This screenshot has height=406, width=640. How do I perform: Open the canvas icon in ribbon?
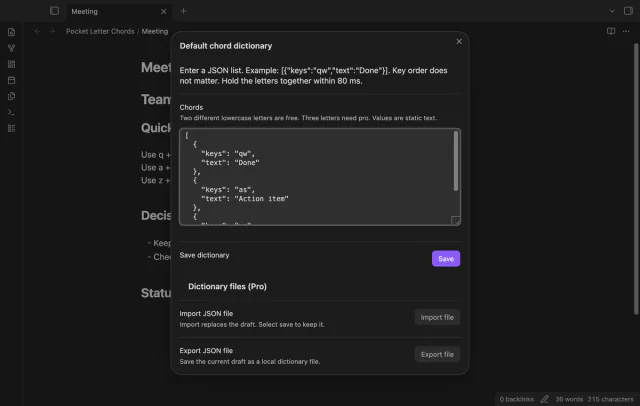pyautogui.click(x=11, y=64)
